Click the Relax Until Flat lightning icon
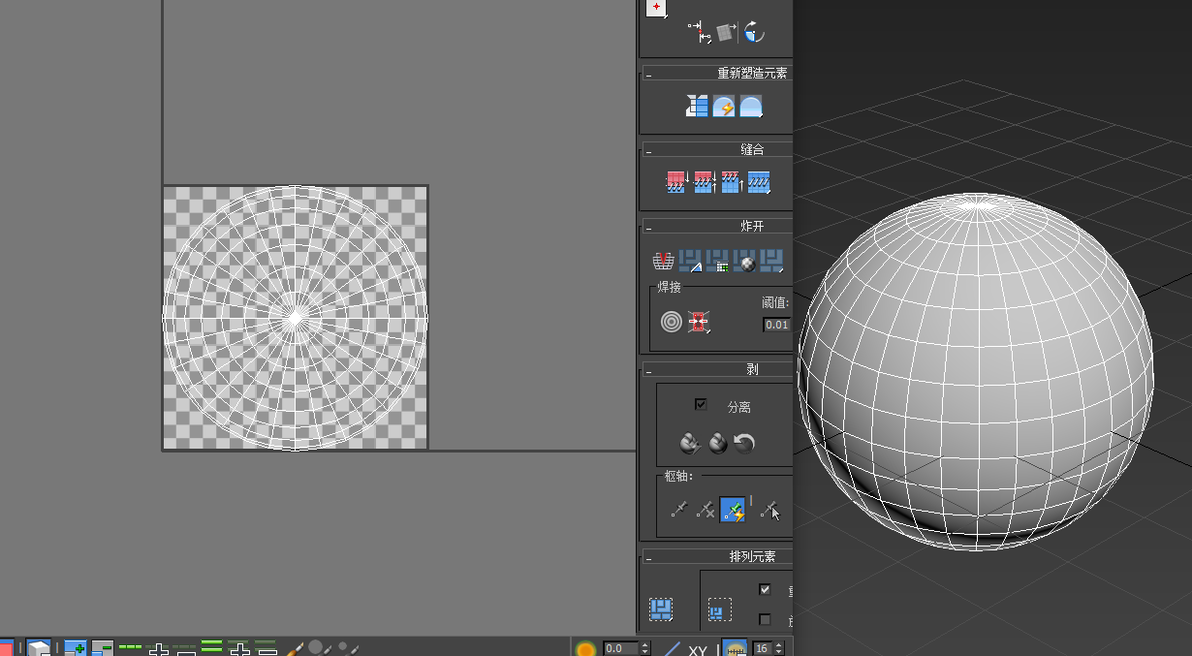1192x656 pixels. [x=724, y=106]
